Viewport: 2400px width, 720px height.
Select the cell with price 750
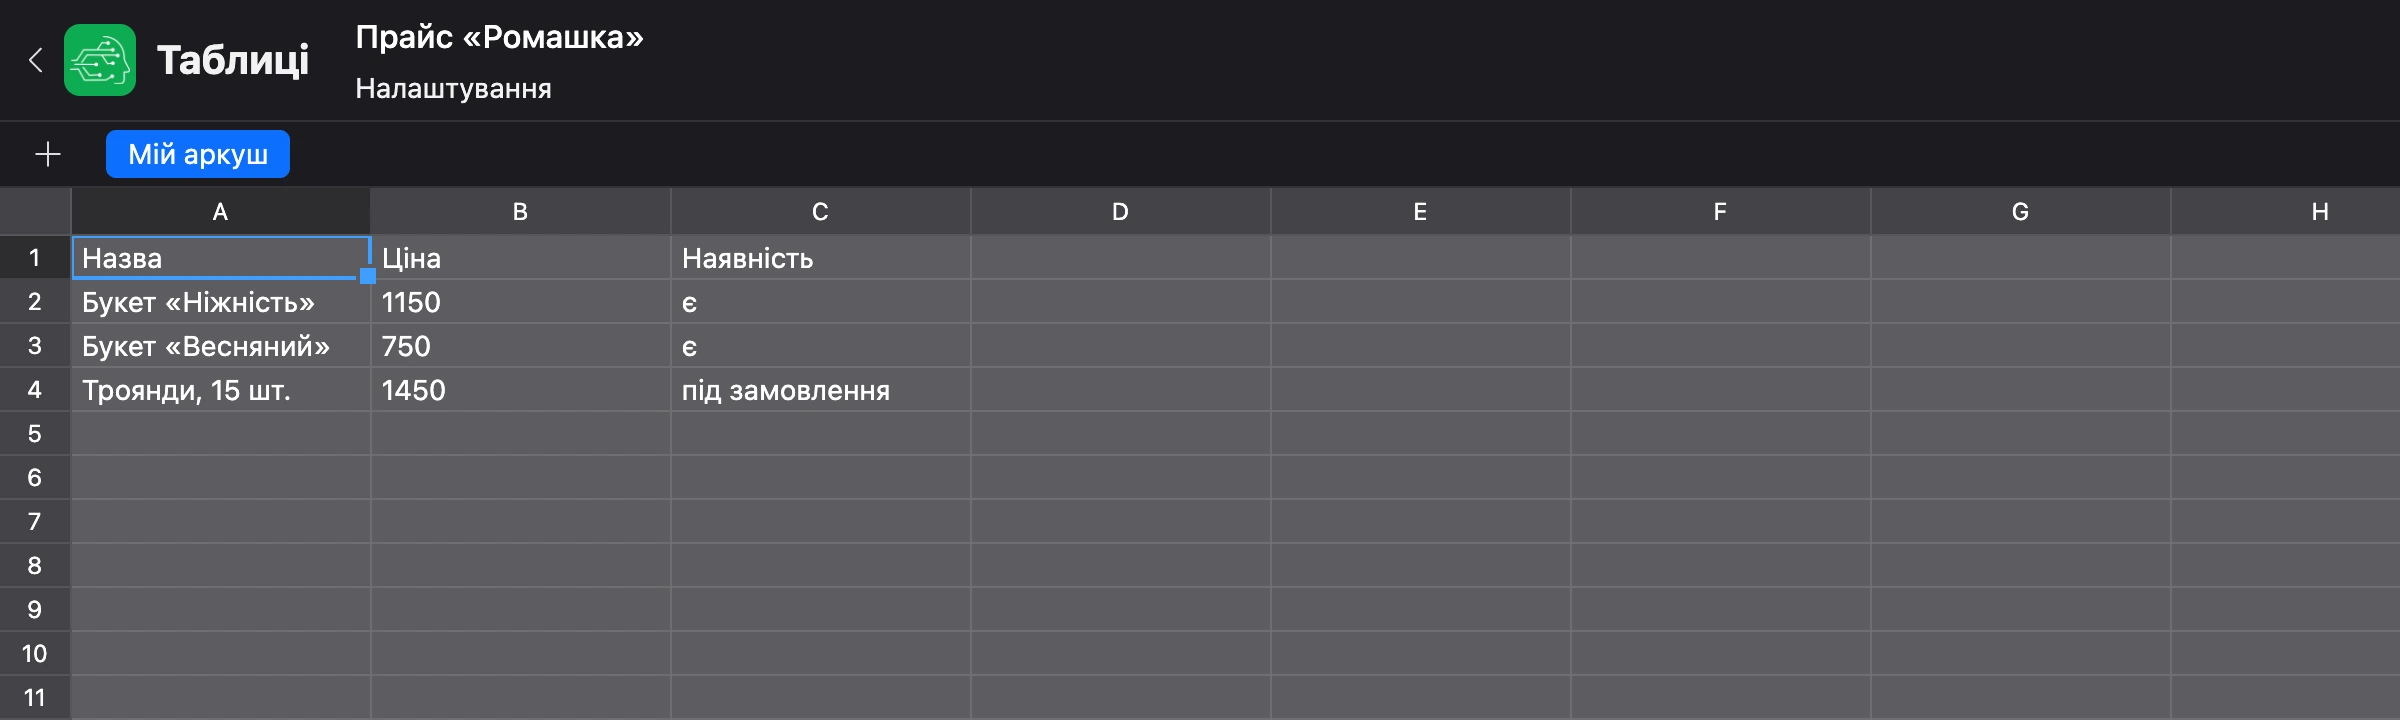coord(521,345)
